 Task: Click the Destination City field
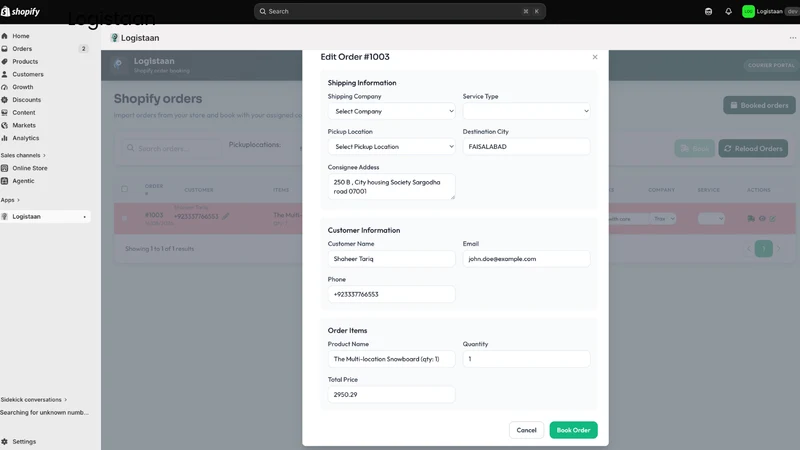(527, 146)
